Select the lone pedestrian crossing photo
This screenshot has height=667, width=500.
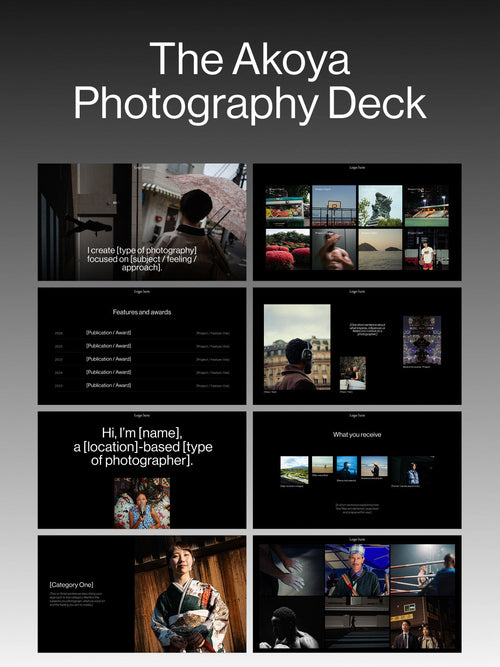coord(357,623)
